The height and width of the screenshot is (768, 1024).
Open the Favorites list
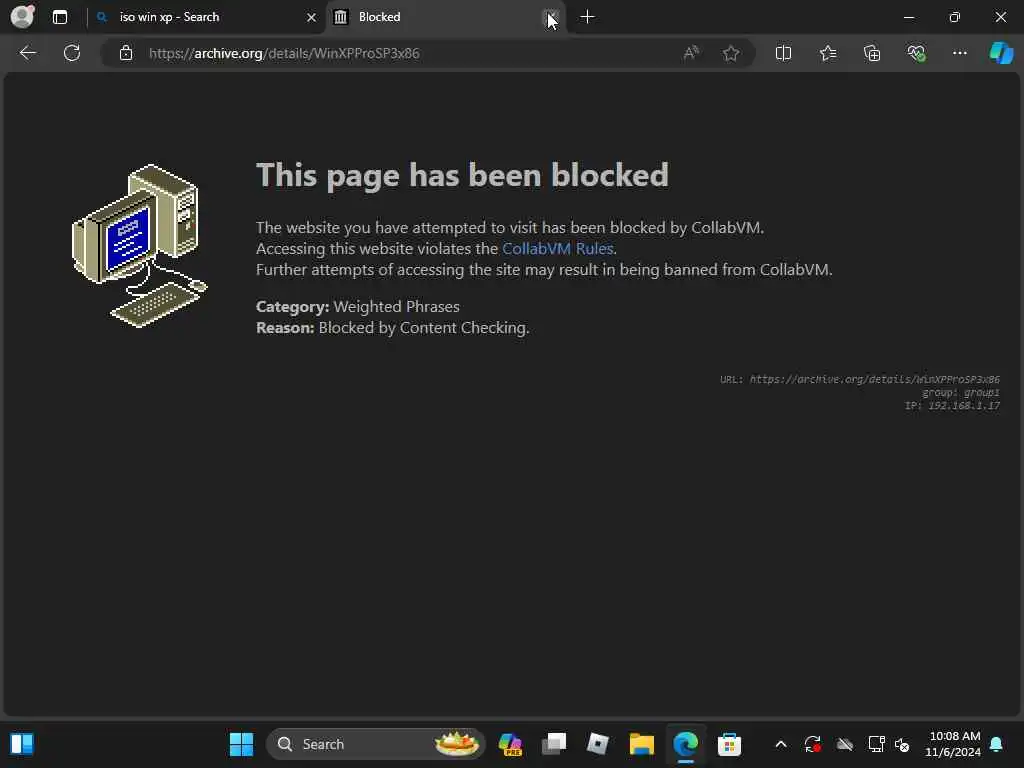click(827, 53)
